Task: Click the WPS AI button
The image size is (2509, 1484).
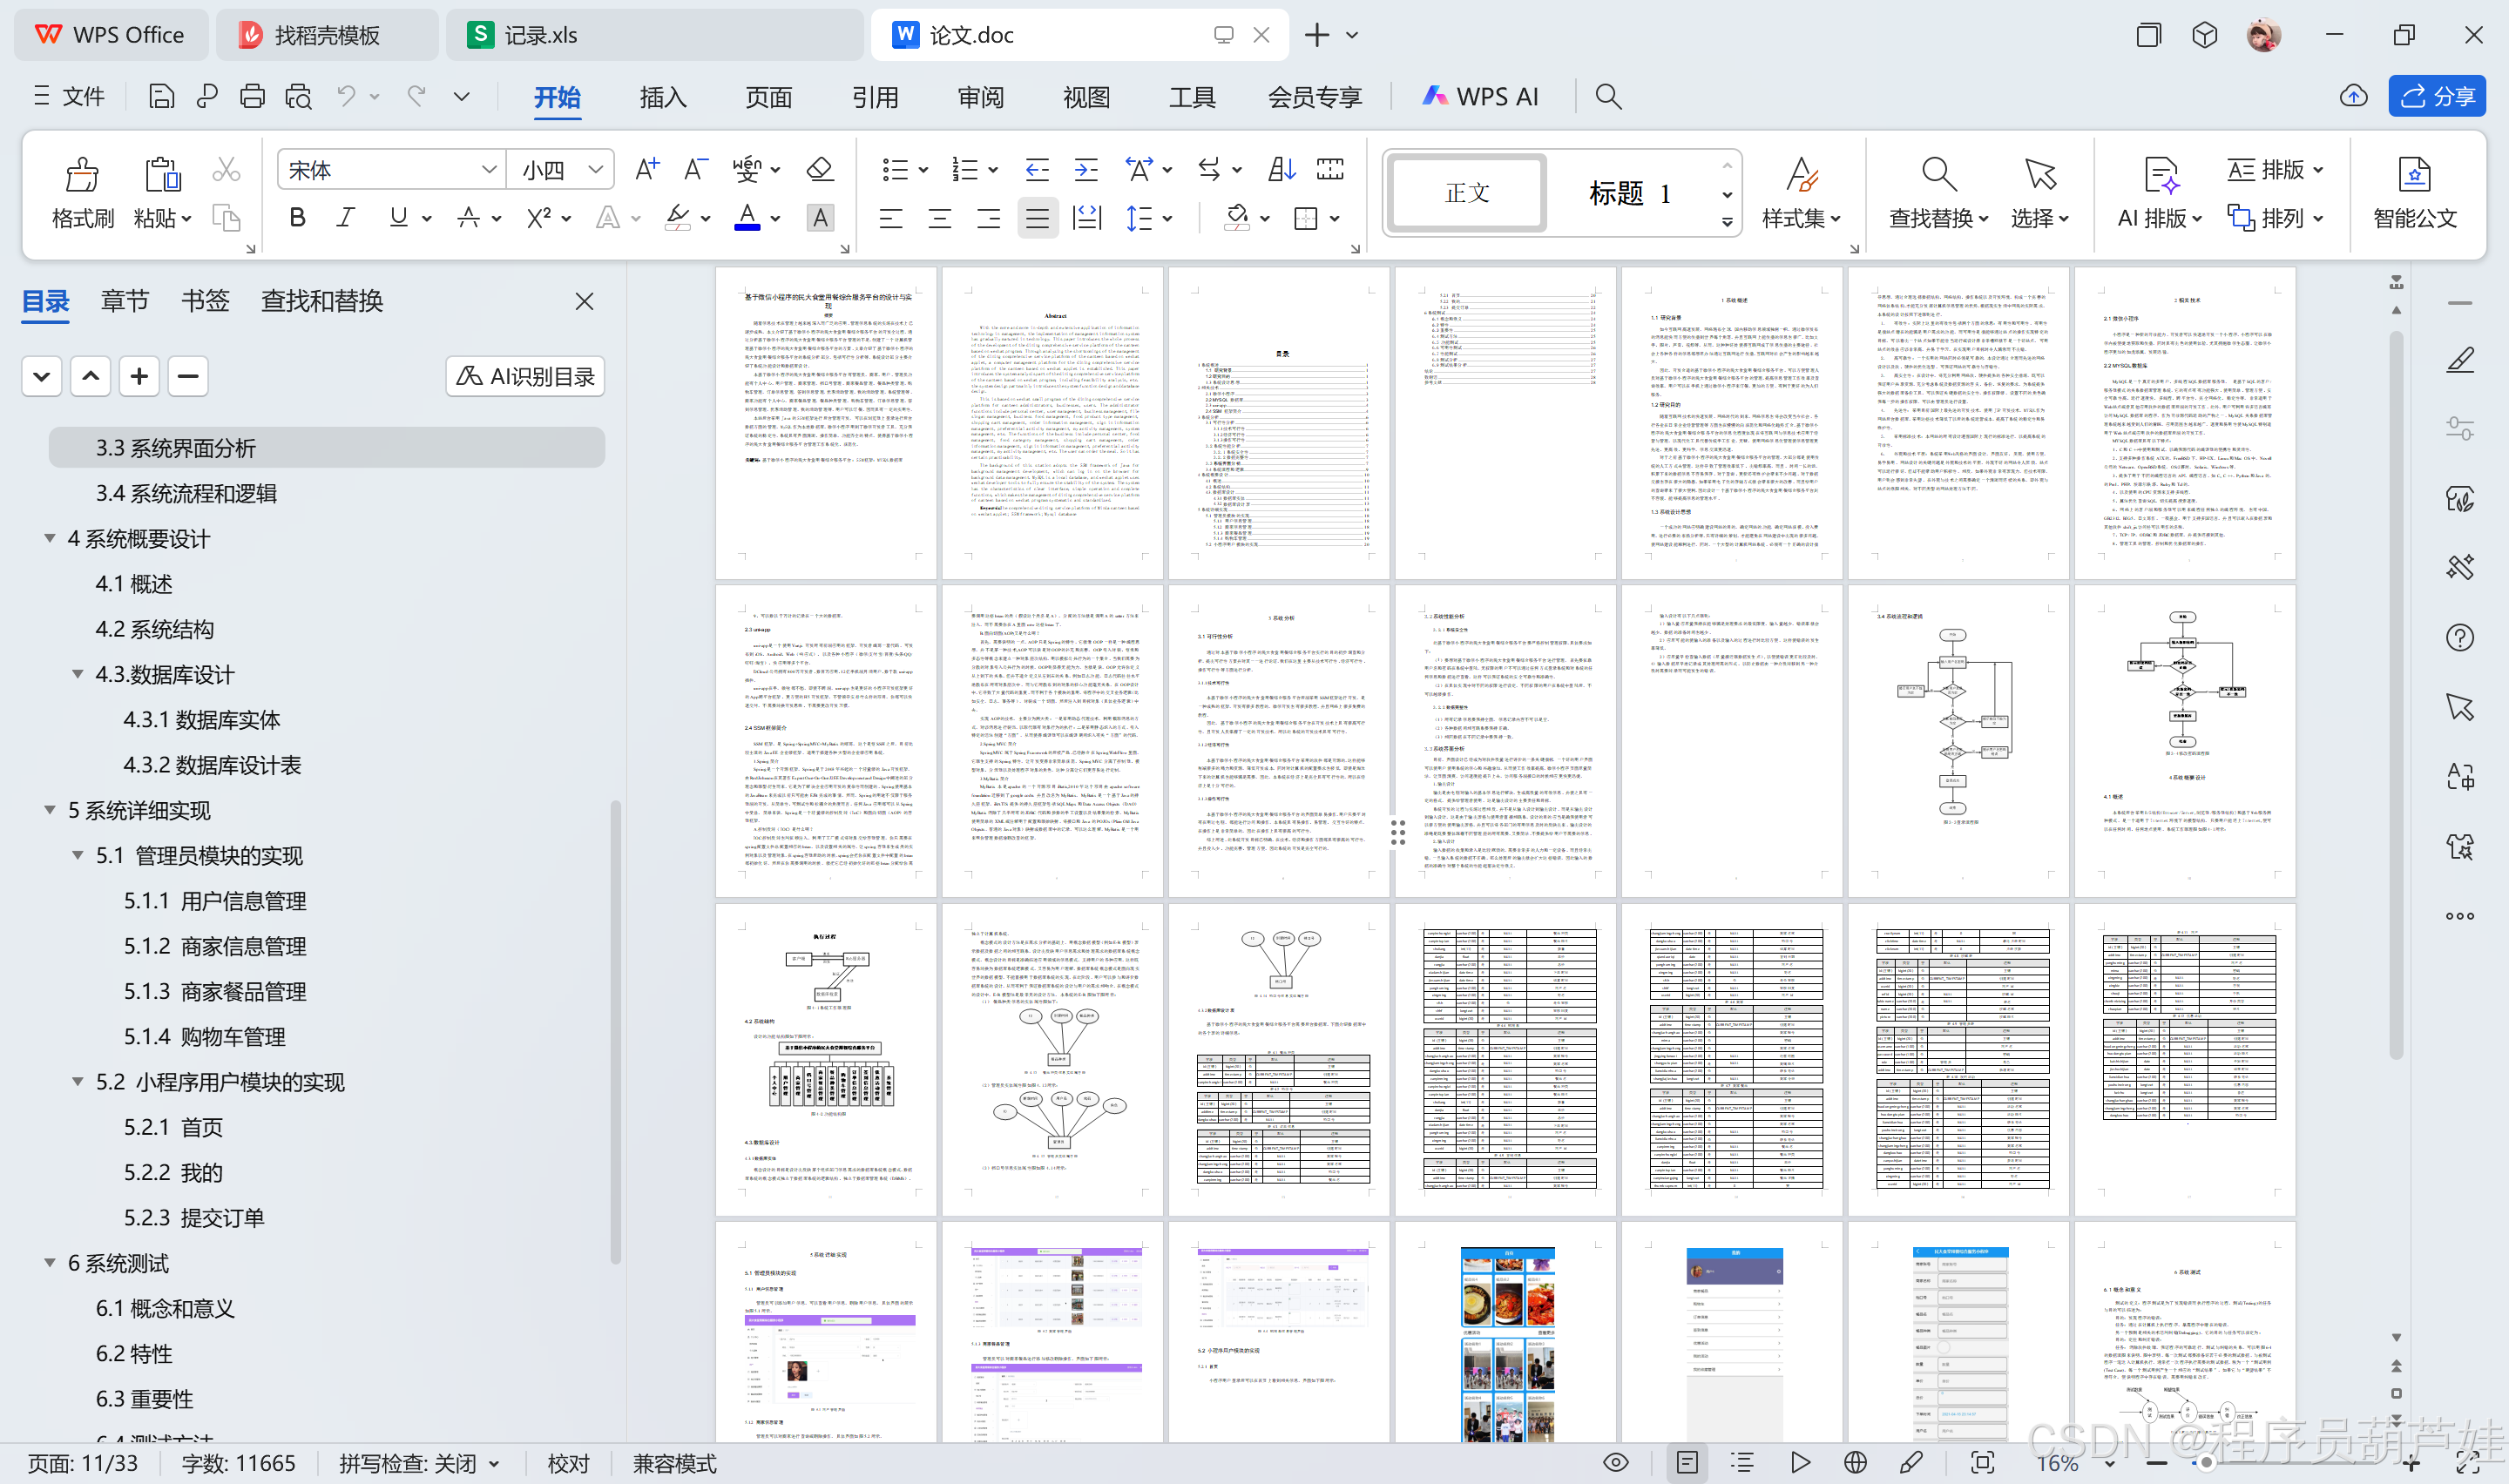Action: (x=1480, y=96)
